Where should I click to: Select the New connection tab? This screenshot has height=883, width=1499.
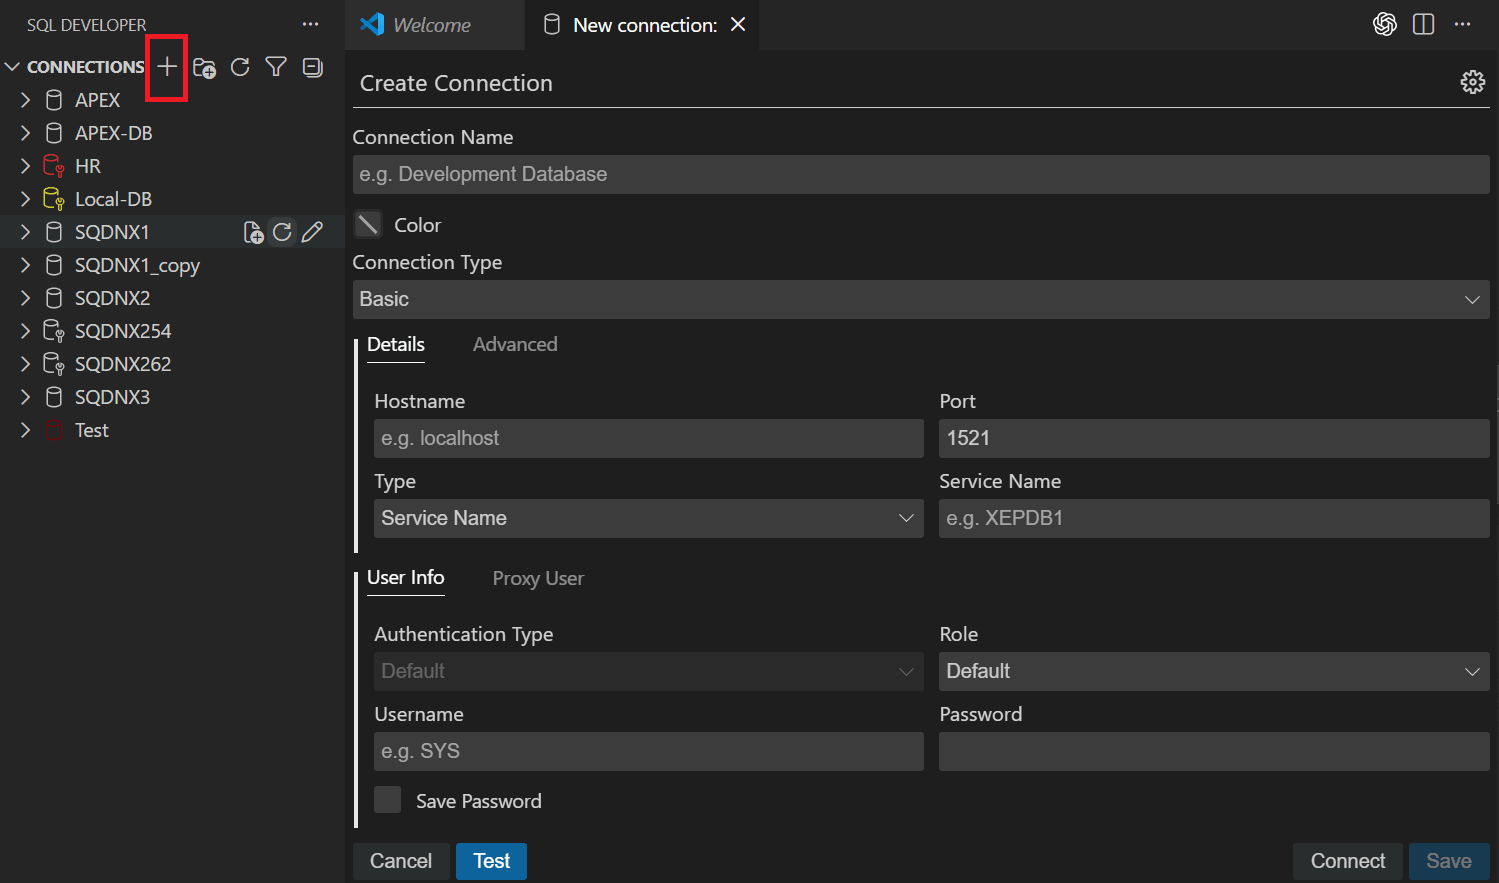click(x=641, y=25)
